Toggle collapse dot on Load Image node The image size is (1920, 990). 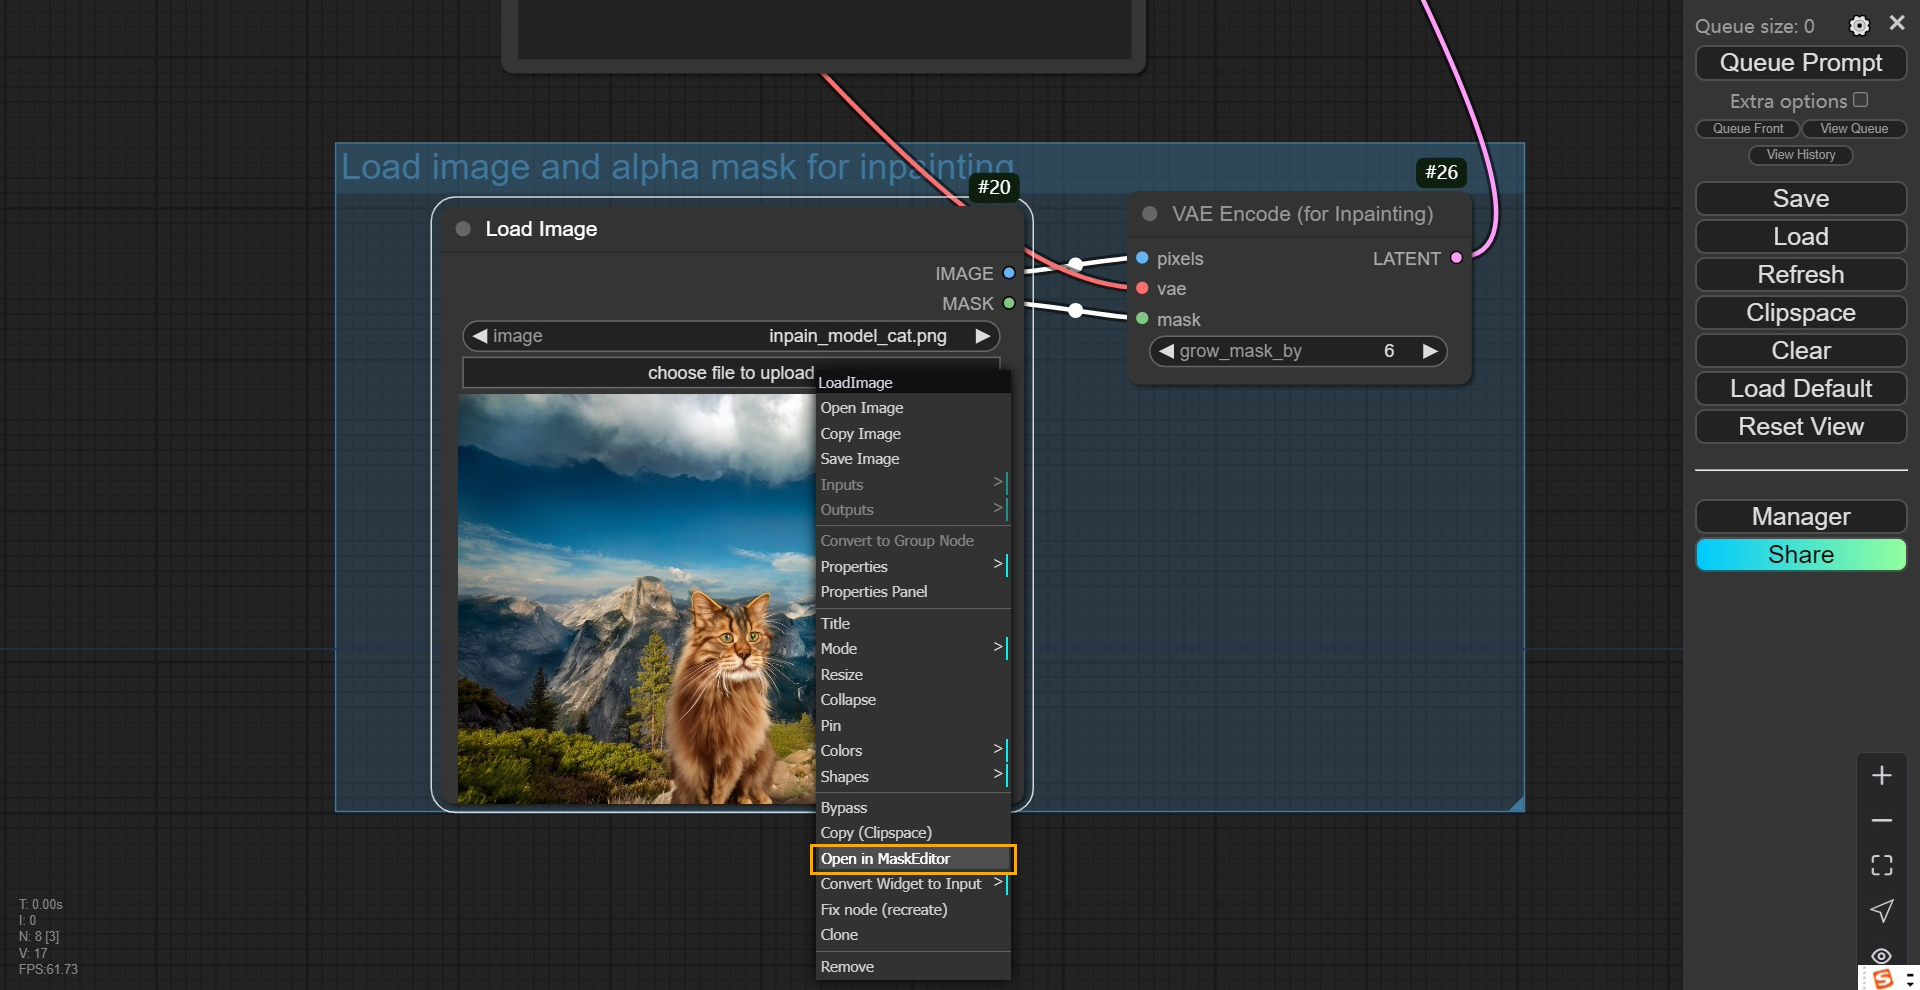pos(463,229)
